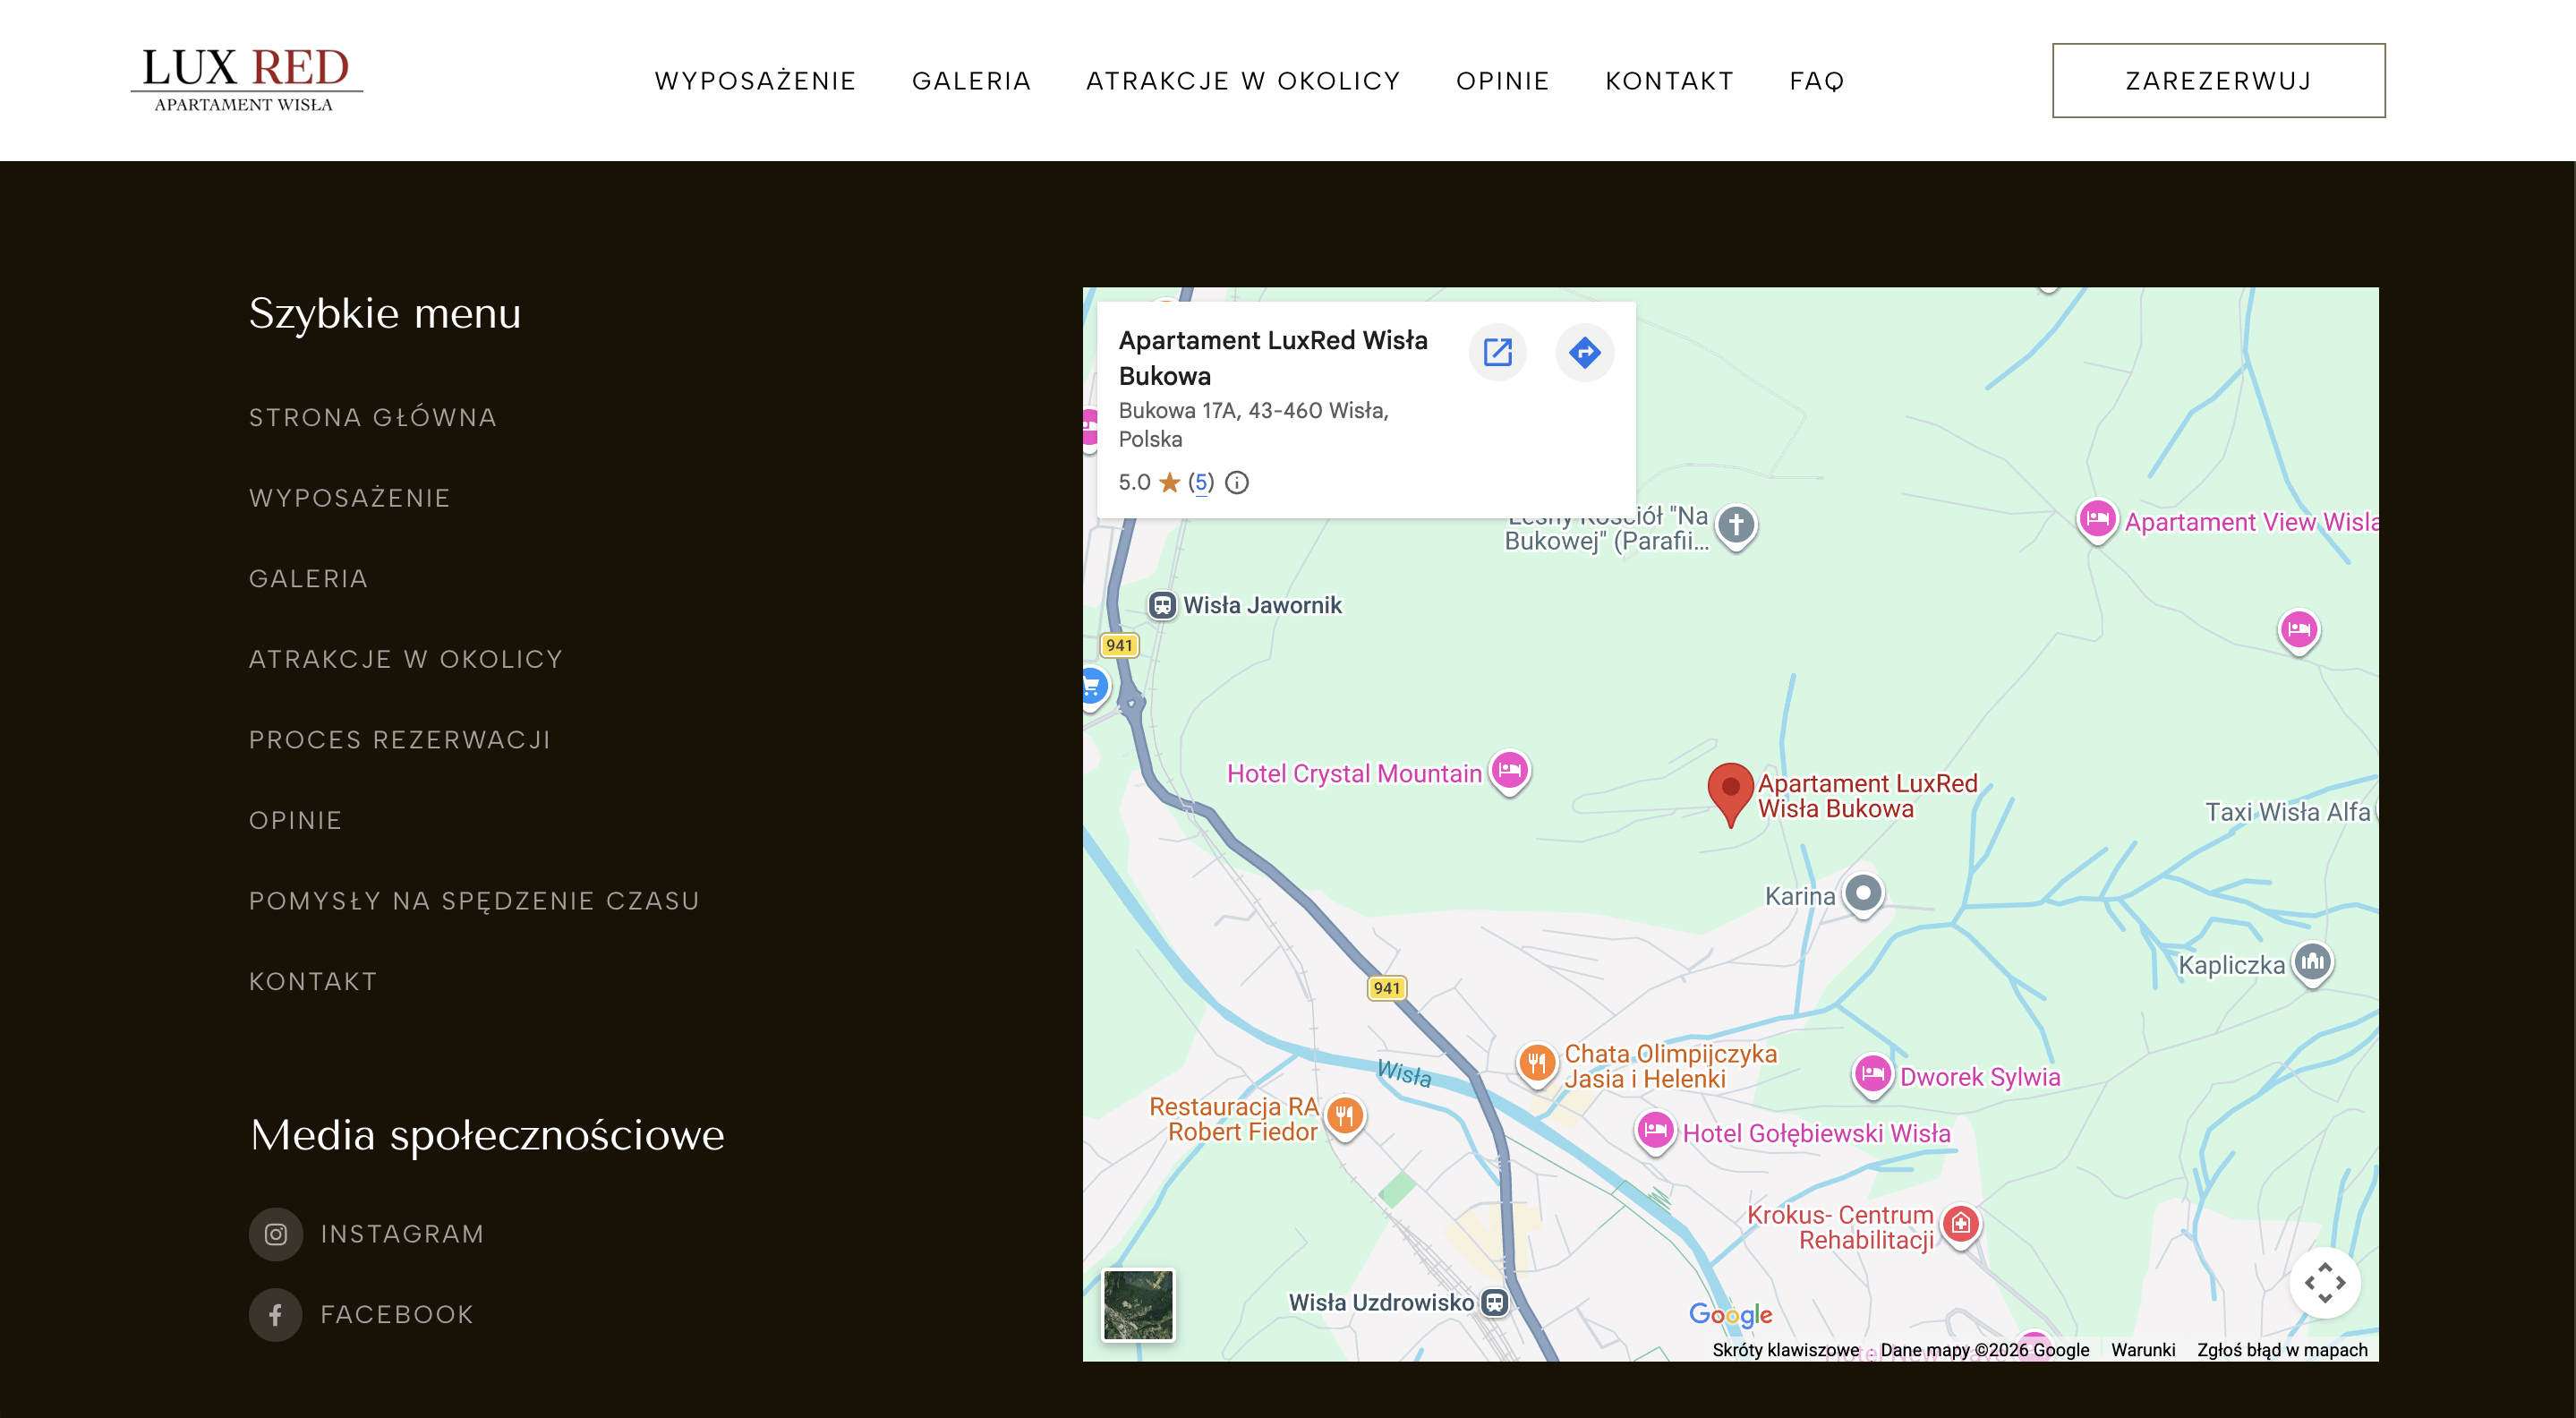Open the Instagram icon
The image size is (2576, 1418).
pos(276,1234)
